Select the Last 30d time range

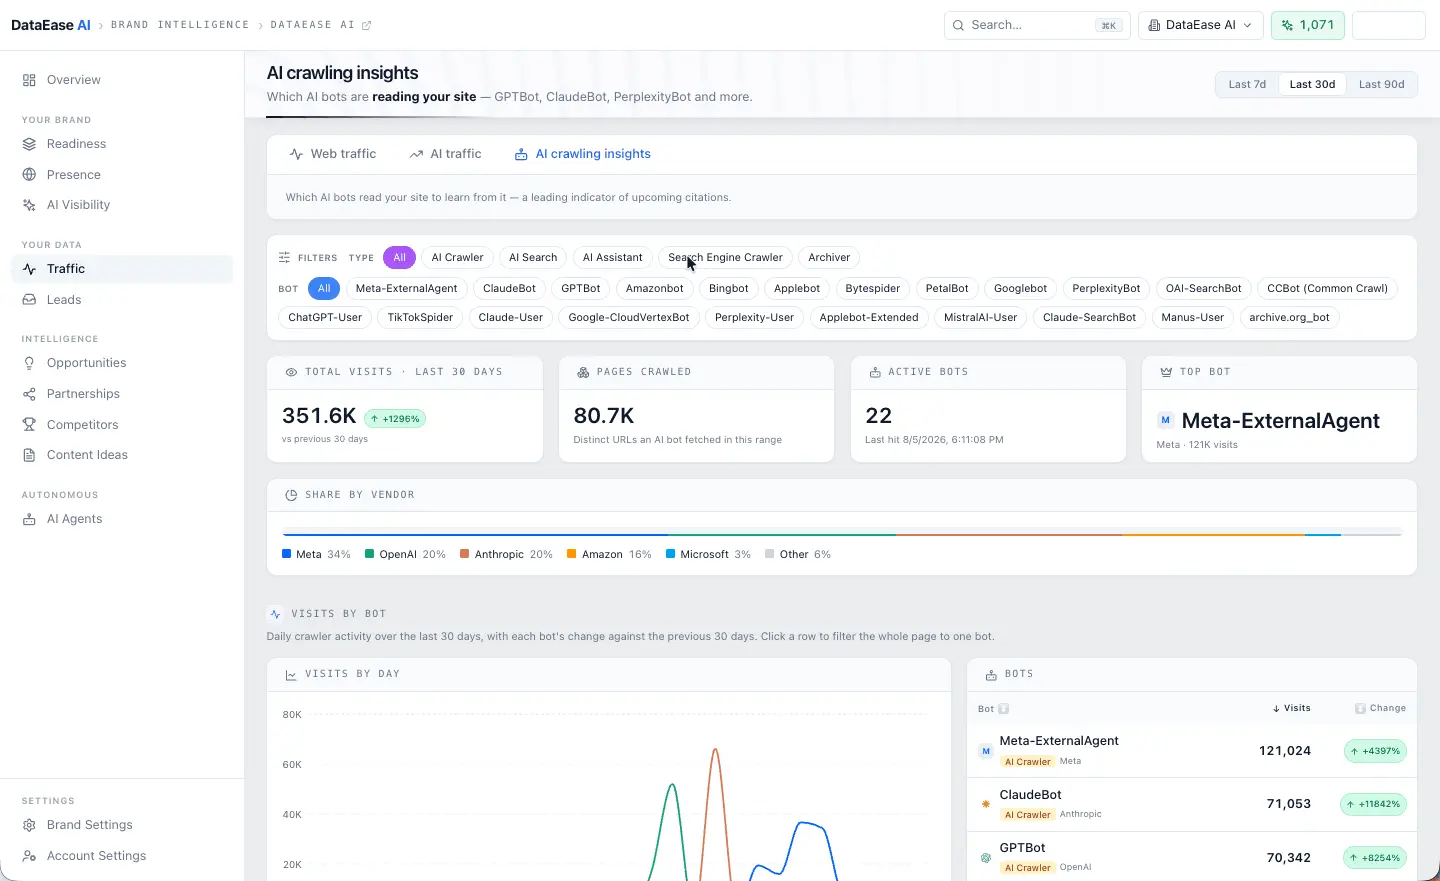[x=1312, y=84]
